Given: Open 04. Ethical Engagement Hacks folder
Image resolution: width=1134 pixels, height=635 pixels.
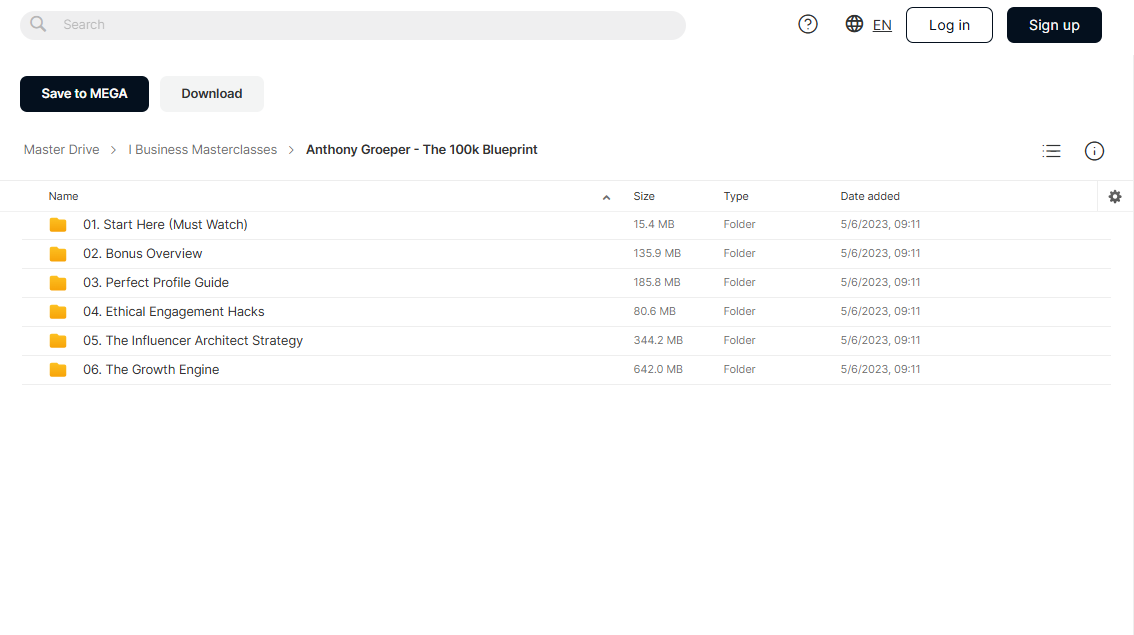Looking at the screenshot, I should click(174, 312).
